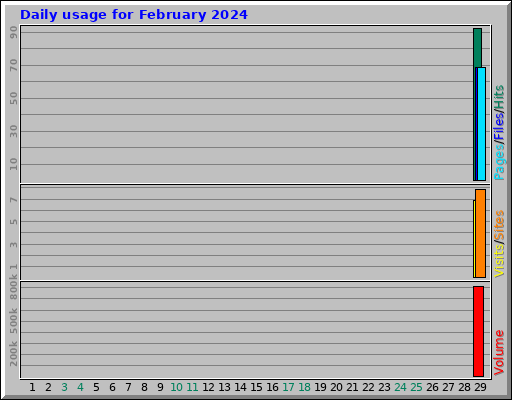Click day label 12 on x-axis
Viewport: 512px width, 400px height.
coord(208,387)
